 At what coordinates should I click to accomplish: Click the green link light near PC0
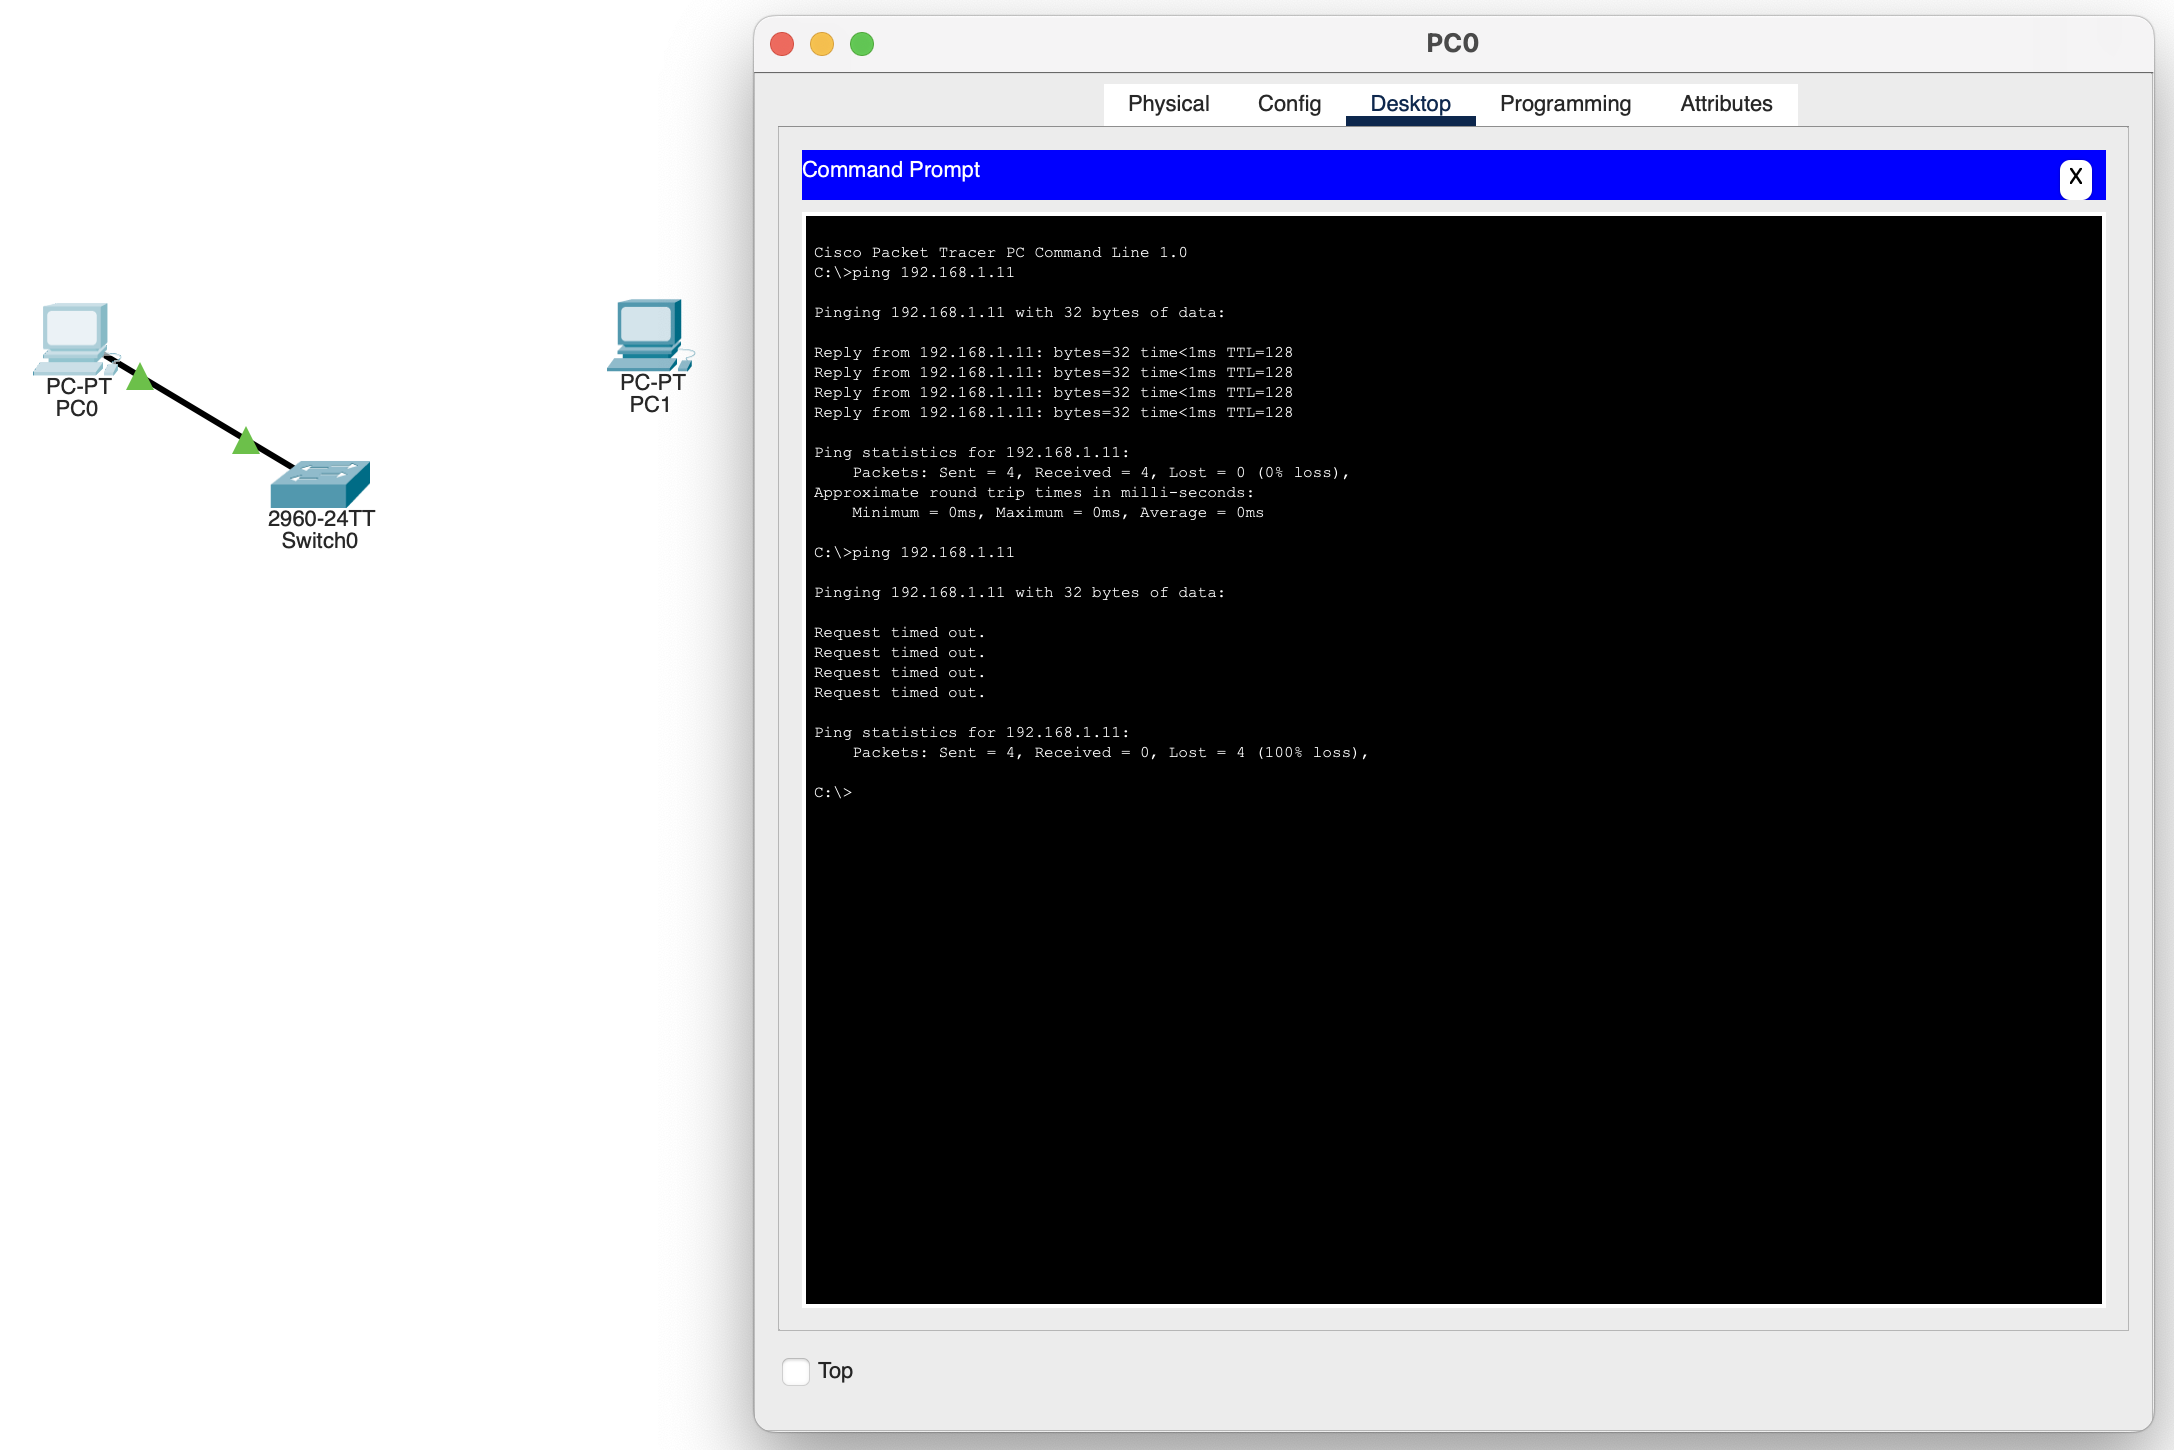click(x=140, y=377)
